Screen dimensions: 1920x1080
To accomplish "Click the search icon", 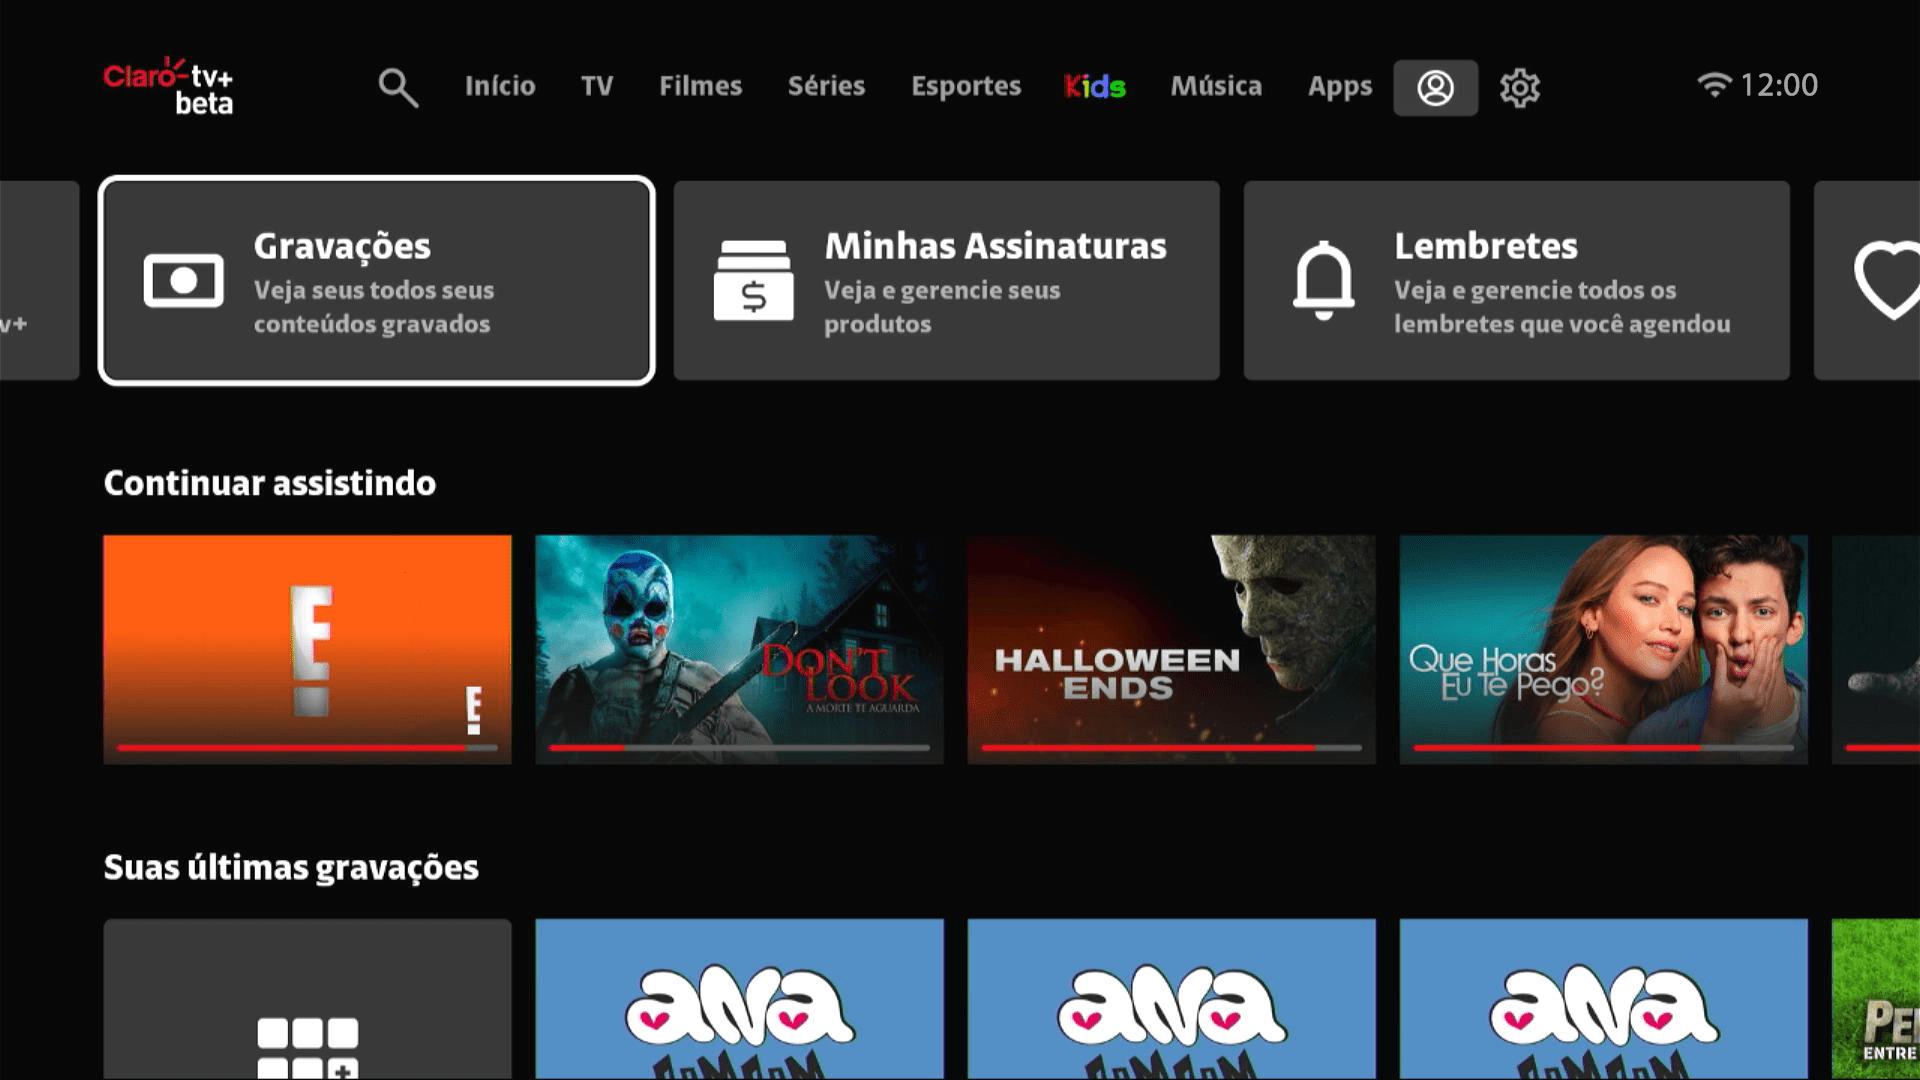I will [x=397, y=86].
